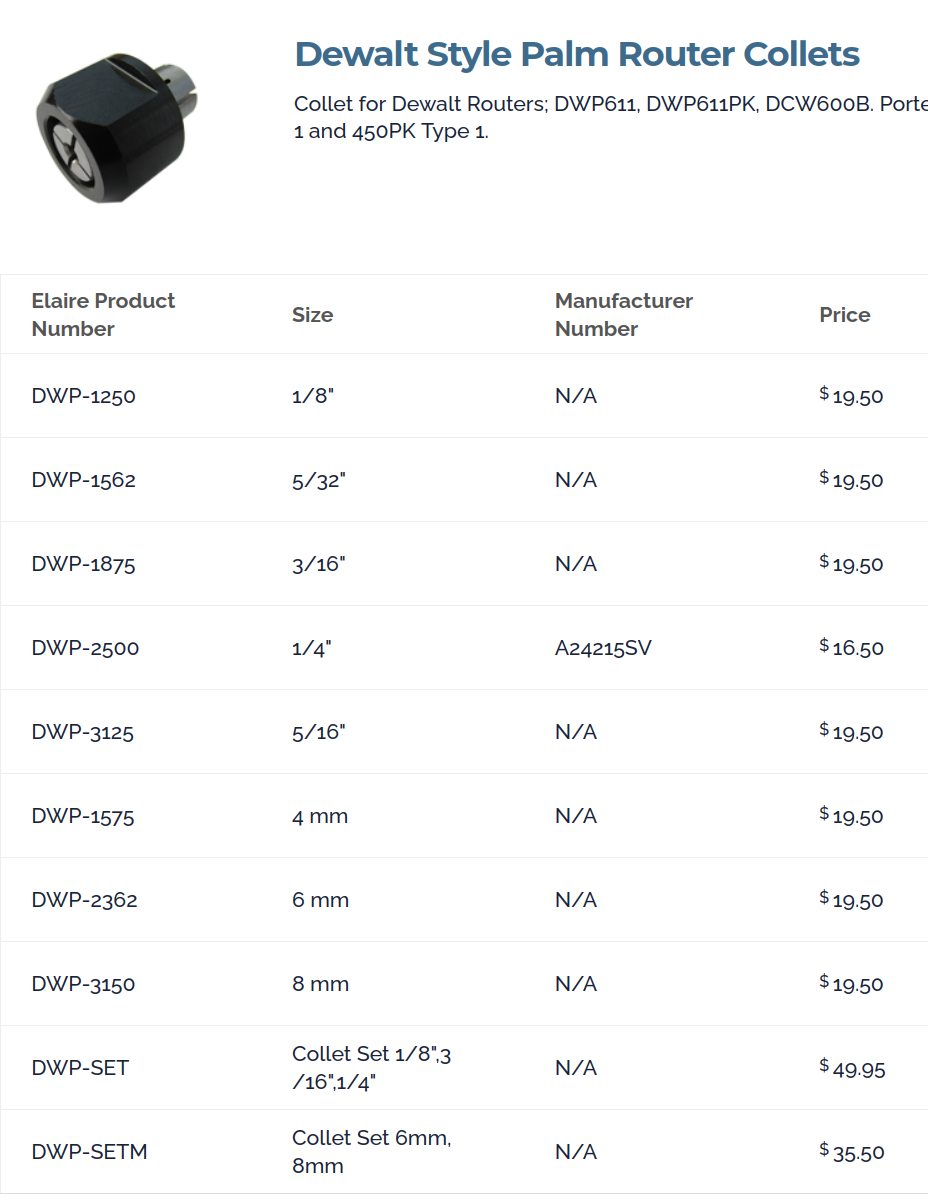Choose the DWP-1875 product row
928x1200 pixels.
464,564
